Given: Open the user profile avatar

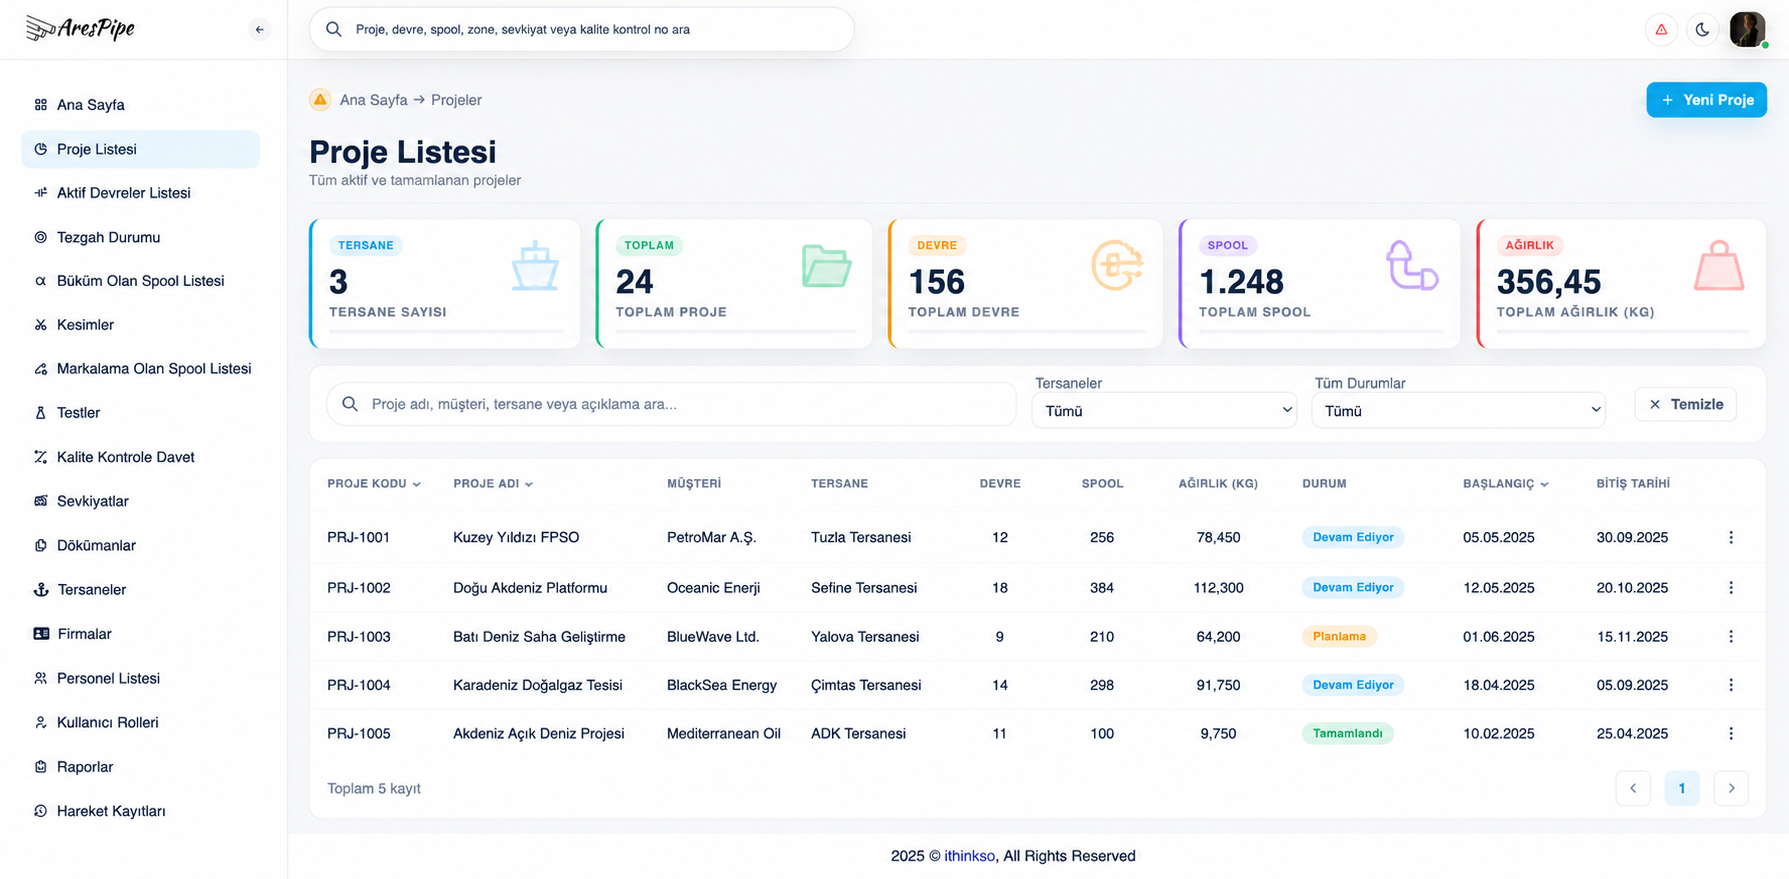Looking at the screenshot, I should (1747, 30).
